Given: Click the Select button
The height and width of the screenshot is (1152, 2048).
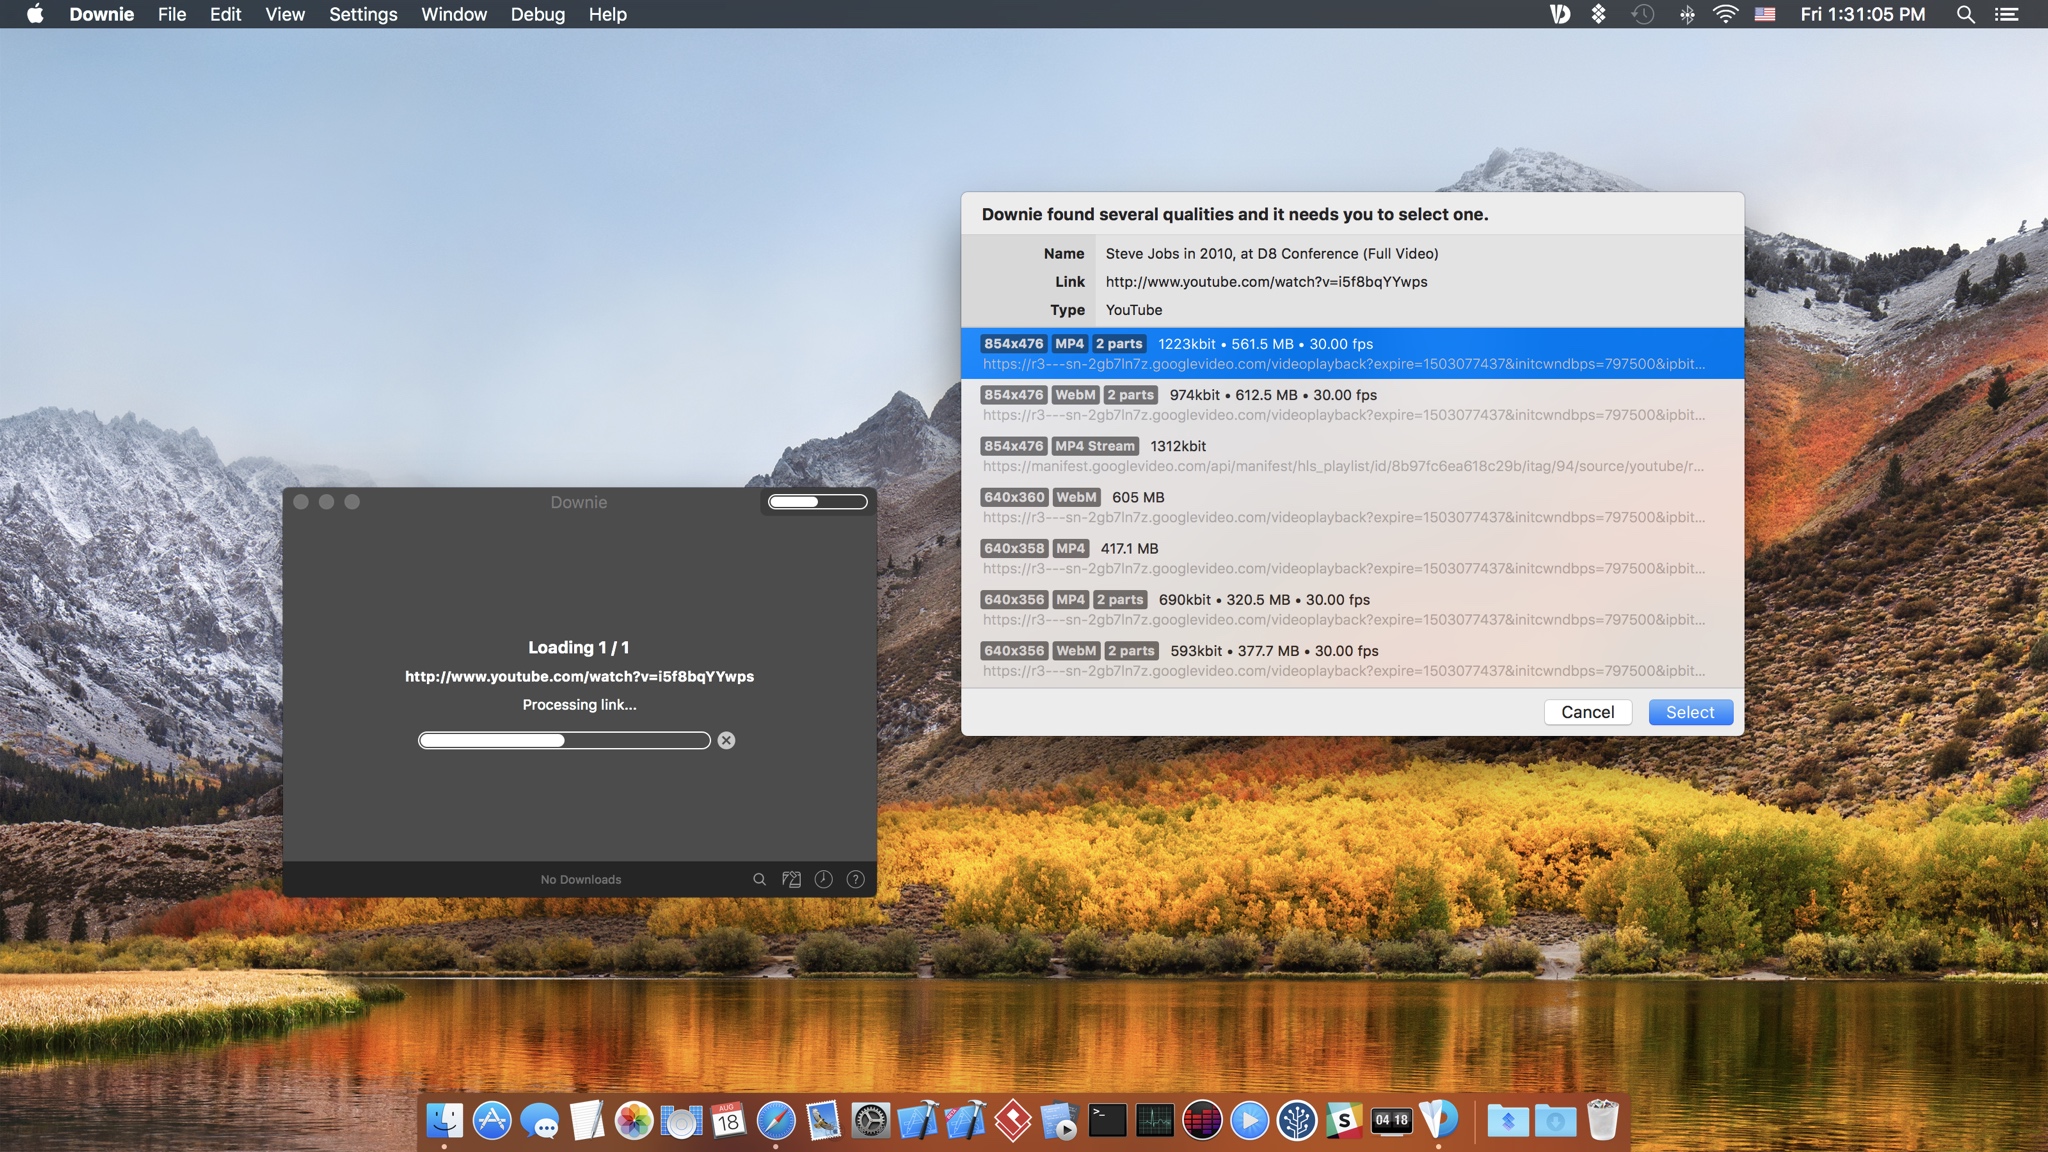Looking at the screenshot, I should click(1690, 712).
